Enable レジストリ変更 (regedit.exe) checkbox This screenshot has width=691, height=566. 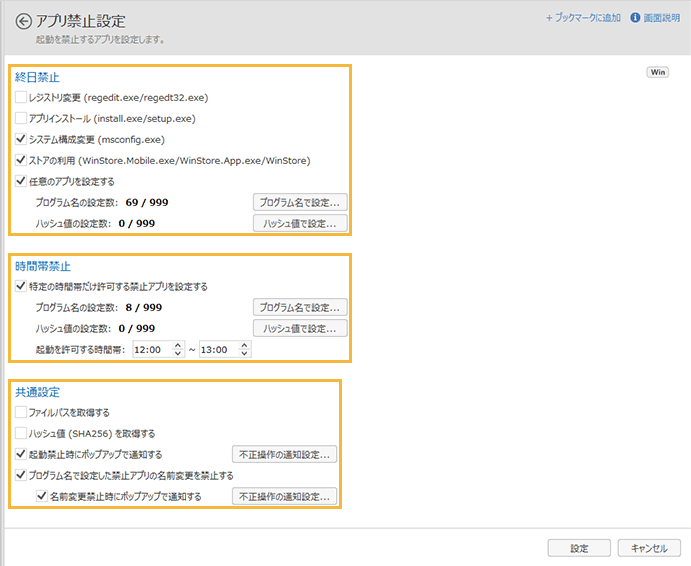(x=21, y=97)
